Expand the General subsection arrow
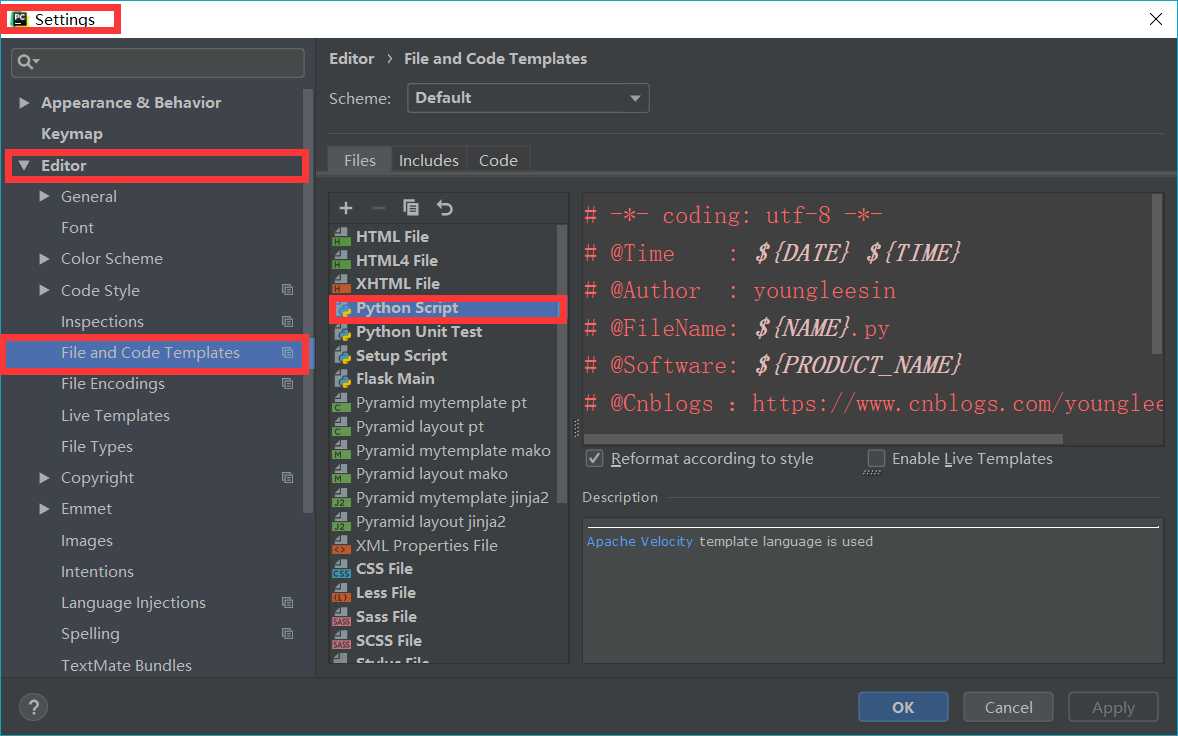This screenshot has height=736, width=1178. (44, 196)
